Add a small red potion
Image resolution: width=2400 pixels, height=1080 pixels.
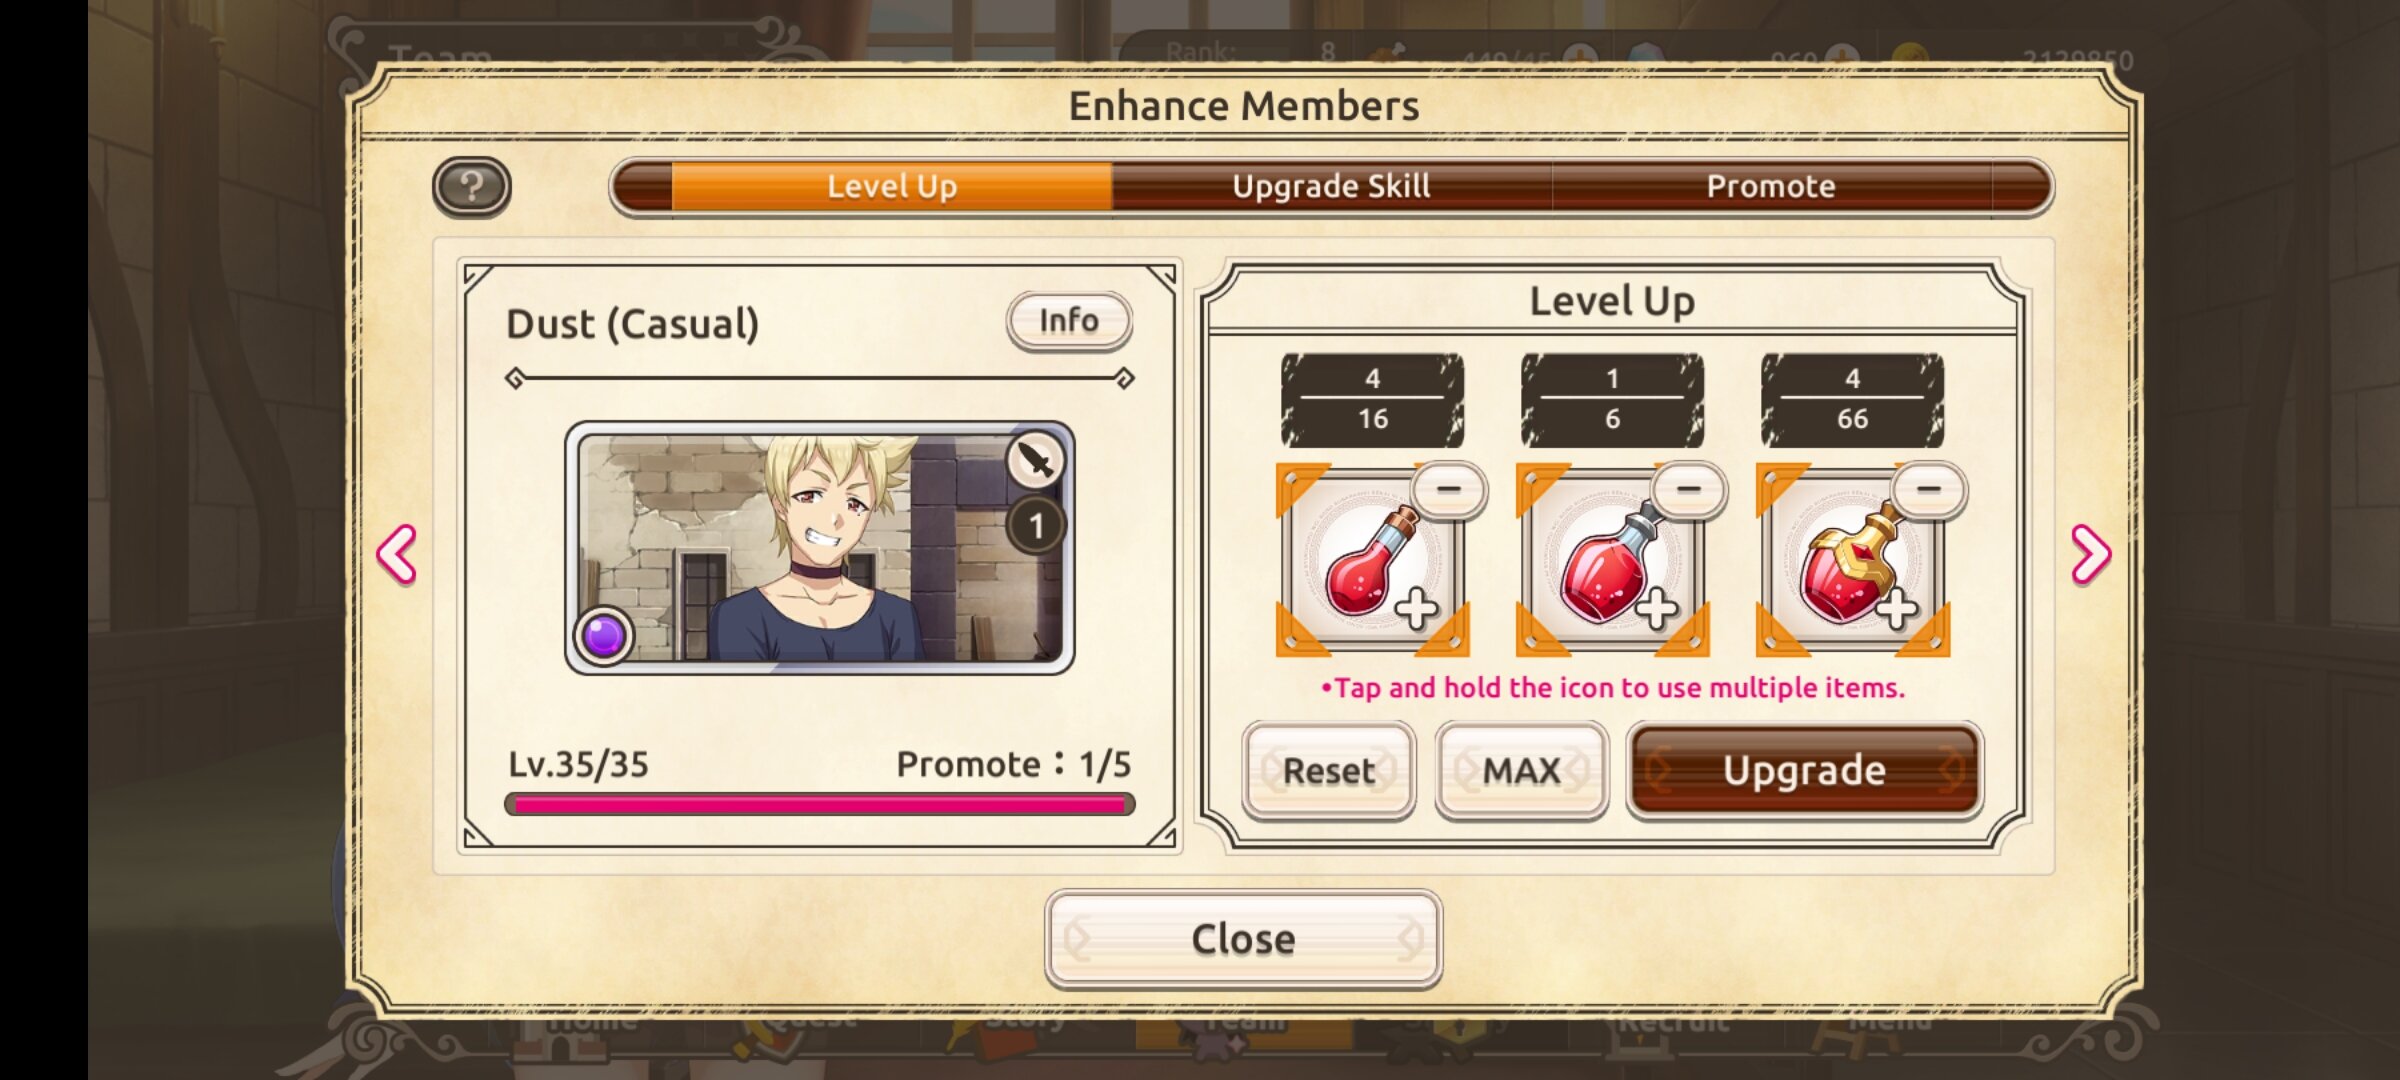coord(1372,560)
